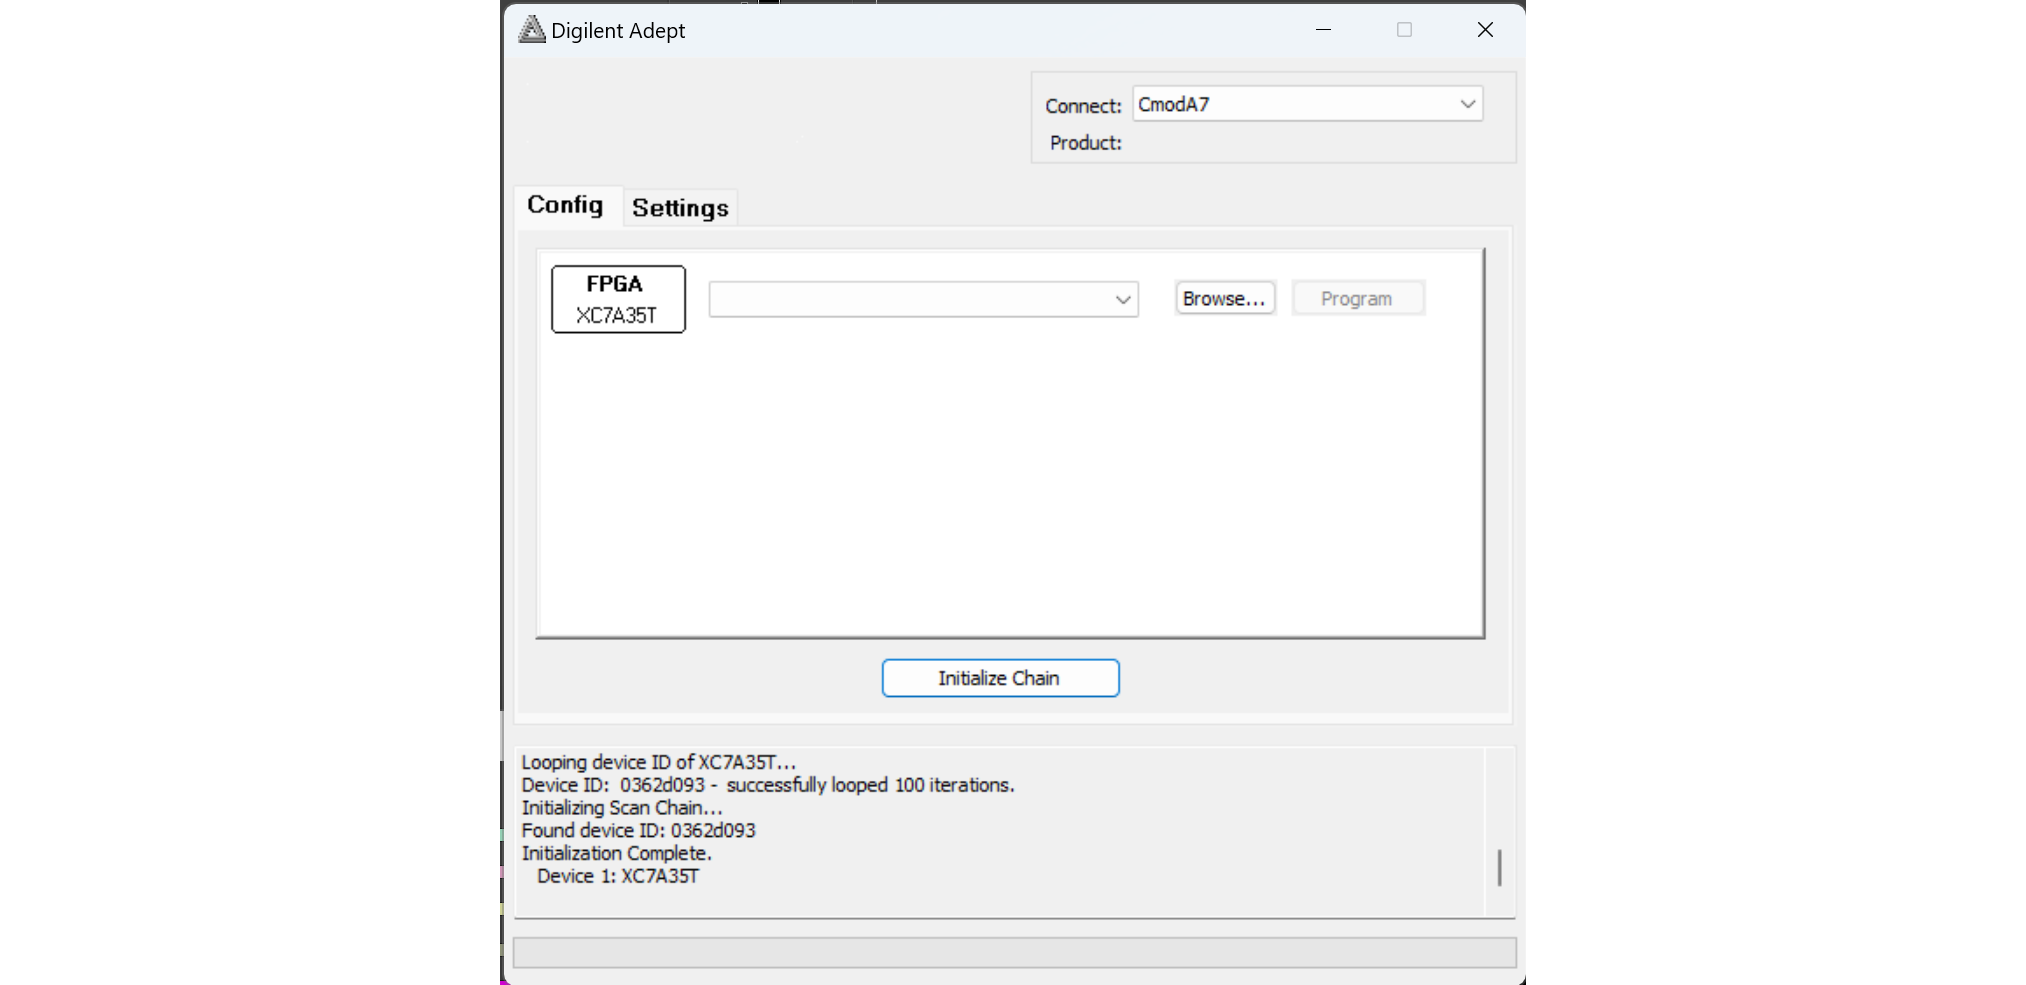
Task: Click the CmodA7 text in Connect box
Action: coord(1174,104)
